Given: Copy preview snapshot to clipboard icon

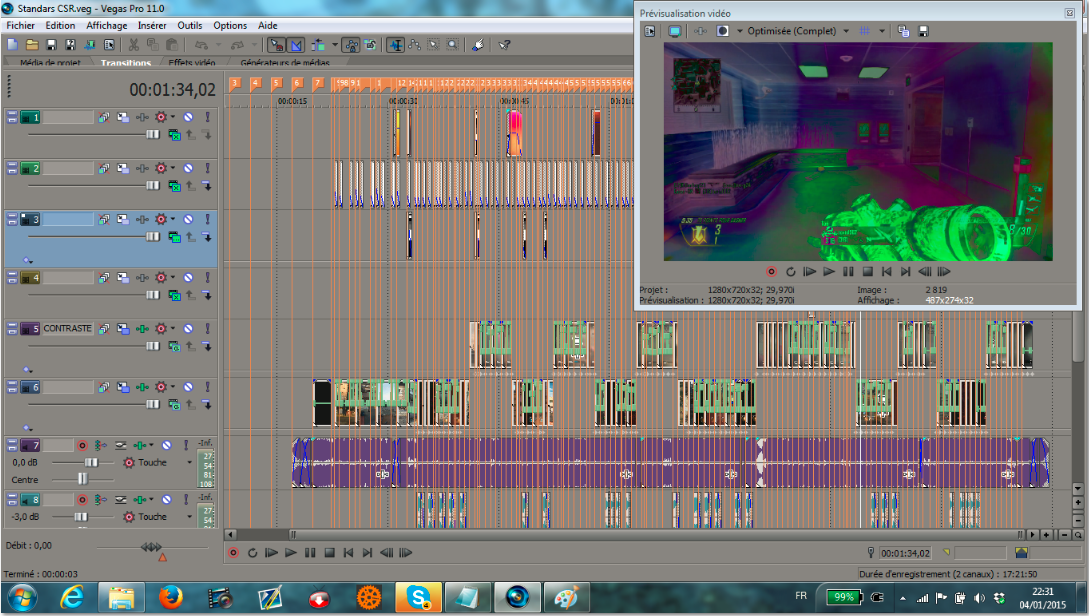Looking at the screenshot, I should (904, 31).
